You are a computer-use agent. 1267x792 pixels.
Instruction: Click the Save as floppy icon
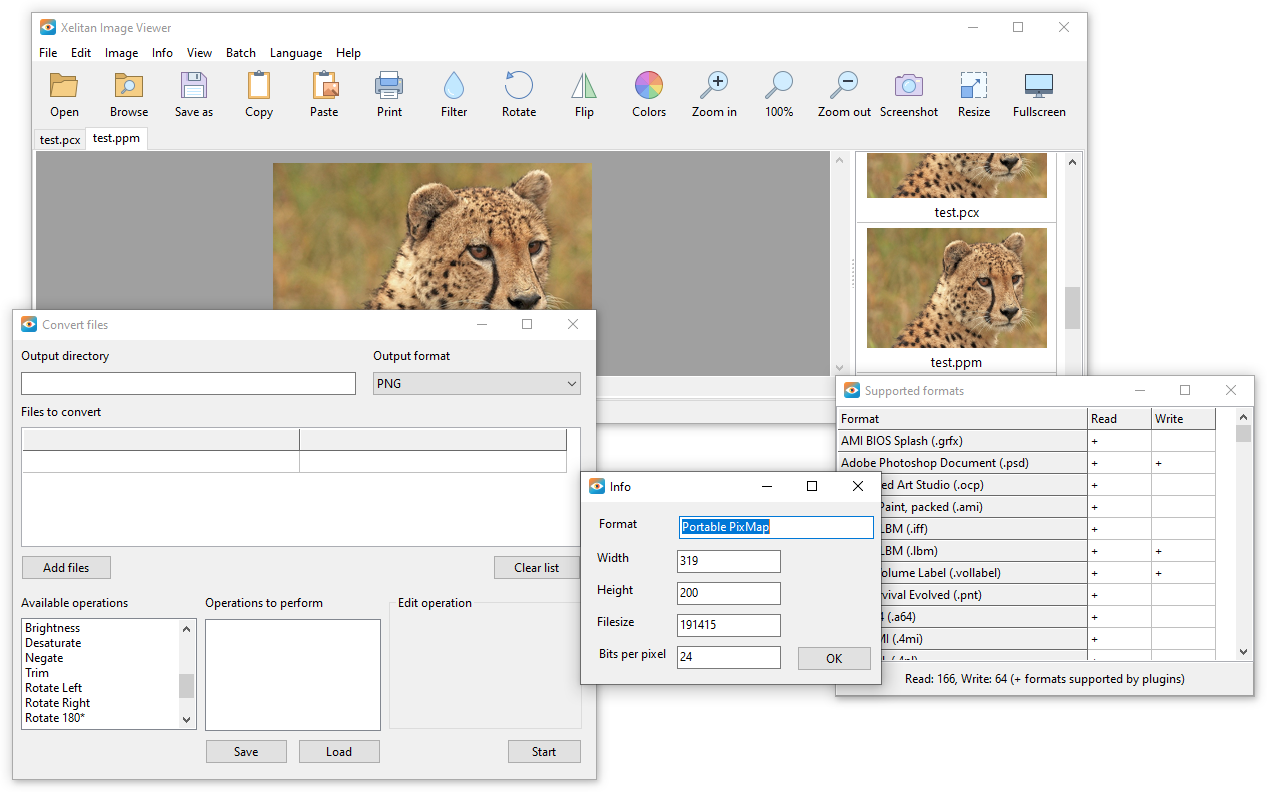click(x=194, y=87)
